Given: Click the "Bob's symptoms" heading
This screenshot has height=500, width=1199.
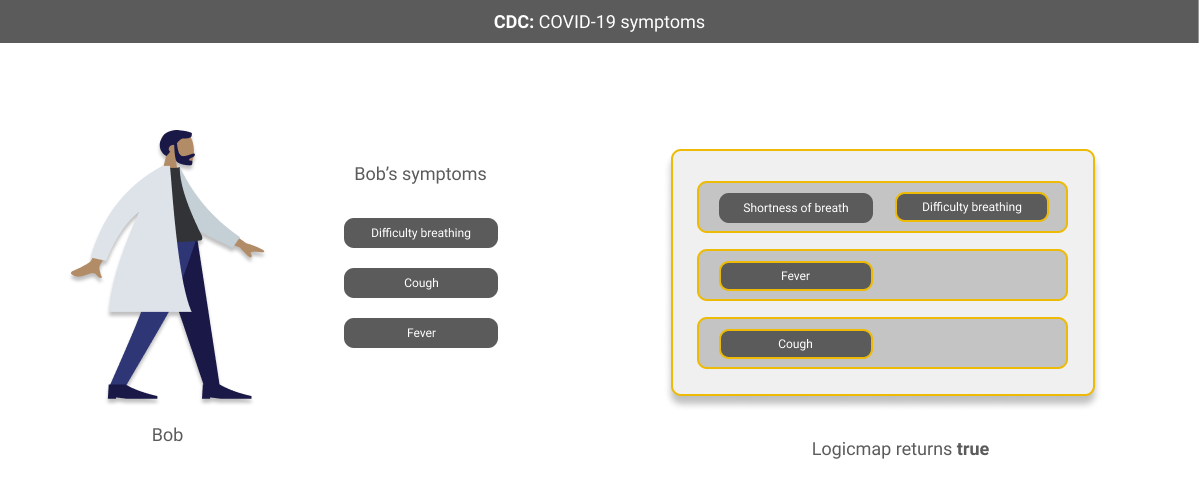Looking at the screenshot, I should (420, 174).
